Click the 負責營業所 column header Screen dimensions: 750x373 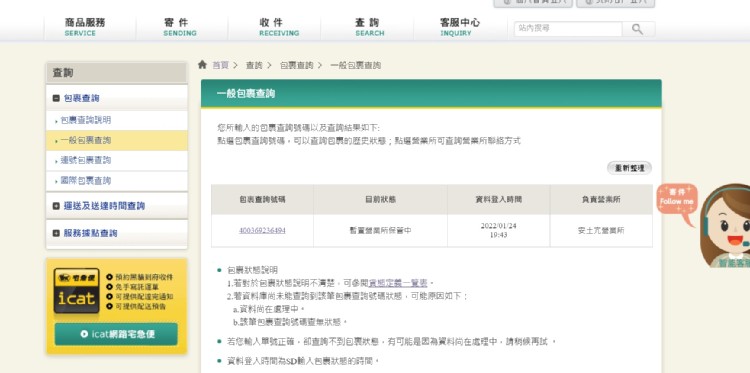click(x=601, y=199)
